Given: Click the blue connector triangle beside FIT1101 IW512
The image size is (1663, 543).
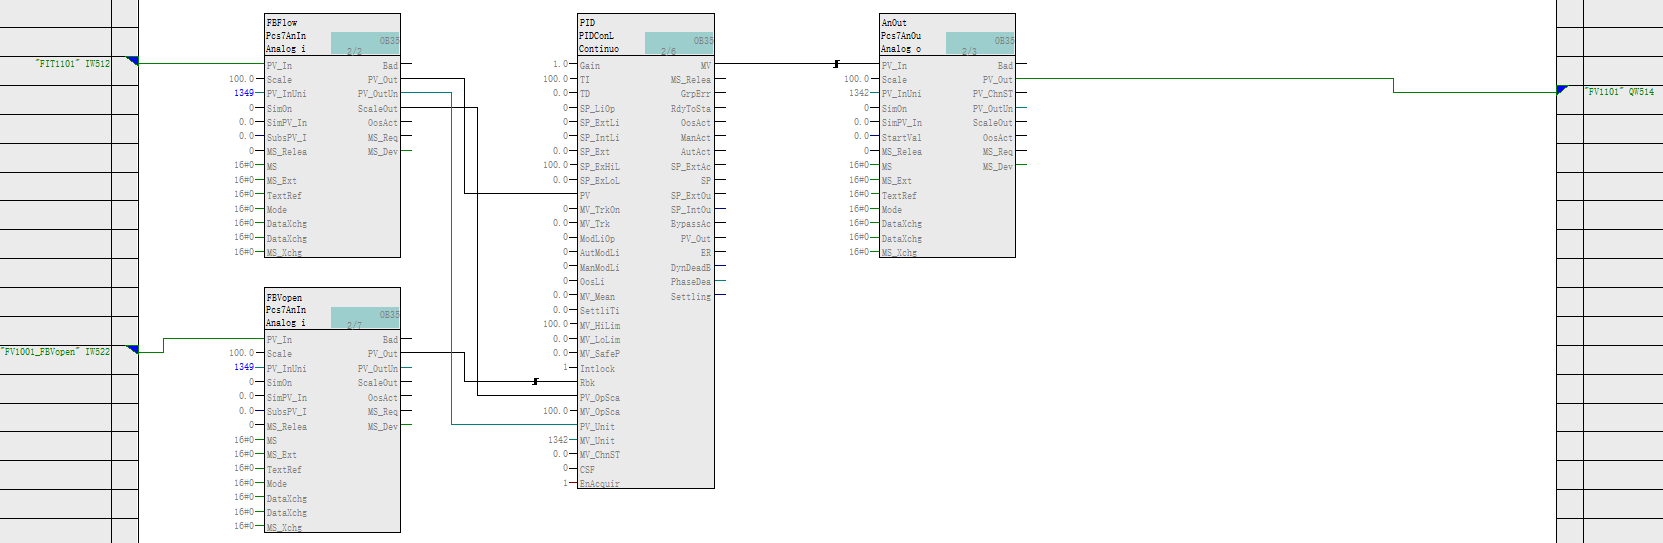Looking at the screenshot, I should (132, 62).
